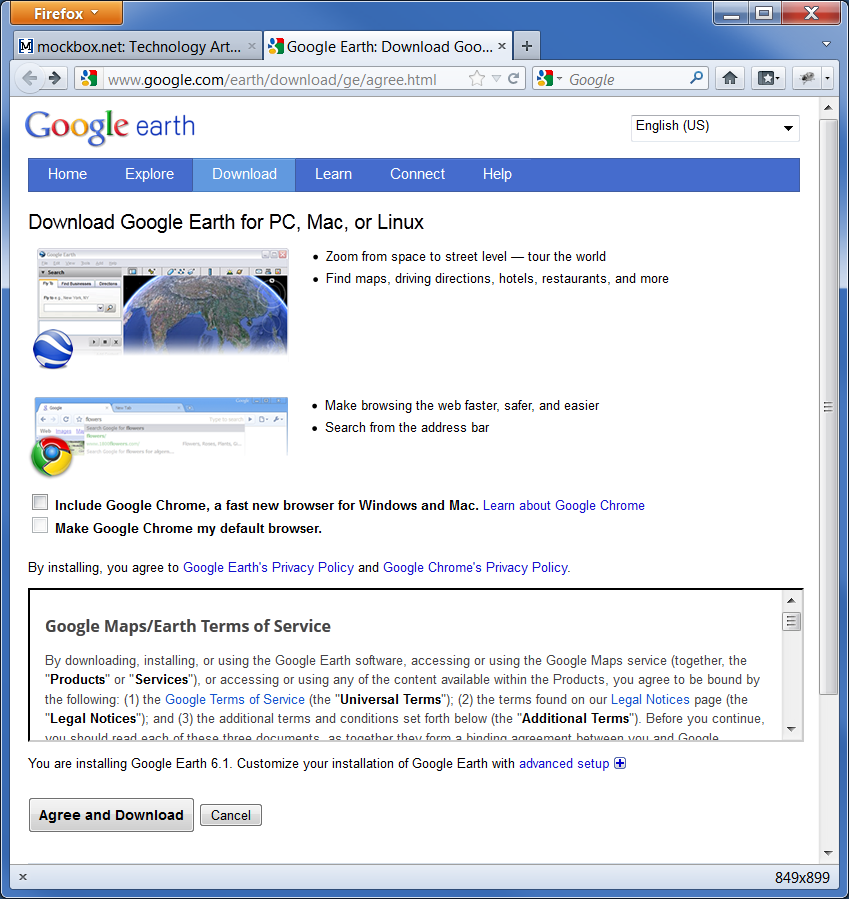The height and width of the screenshot is (899, 849).
Task: Click the site favicon in the address bar
Action: tap(89, 79)
